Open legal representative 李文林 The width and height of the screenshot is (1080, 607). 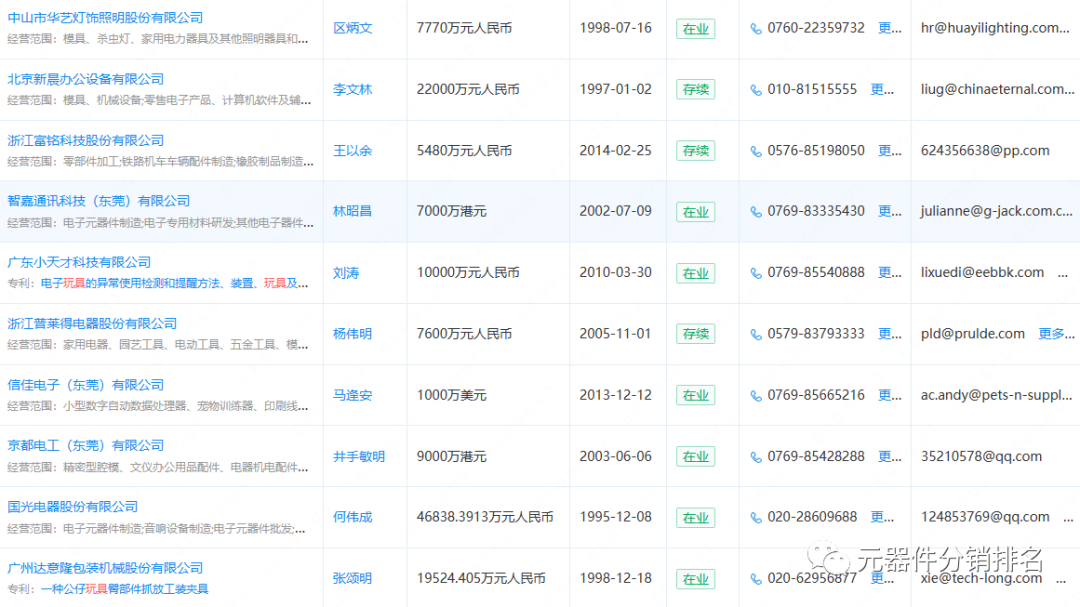tap(353, 90)
